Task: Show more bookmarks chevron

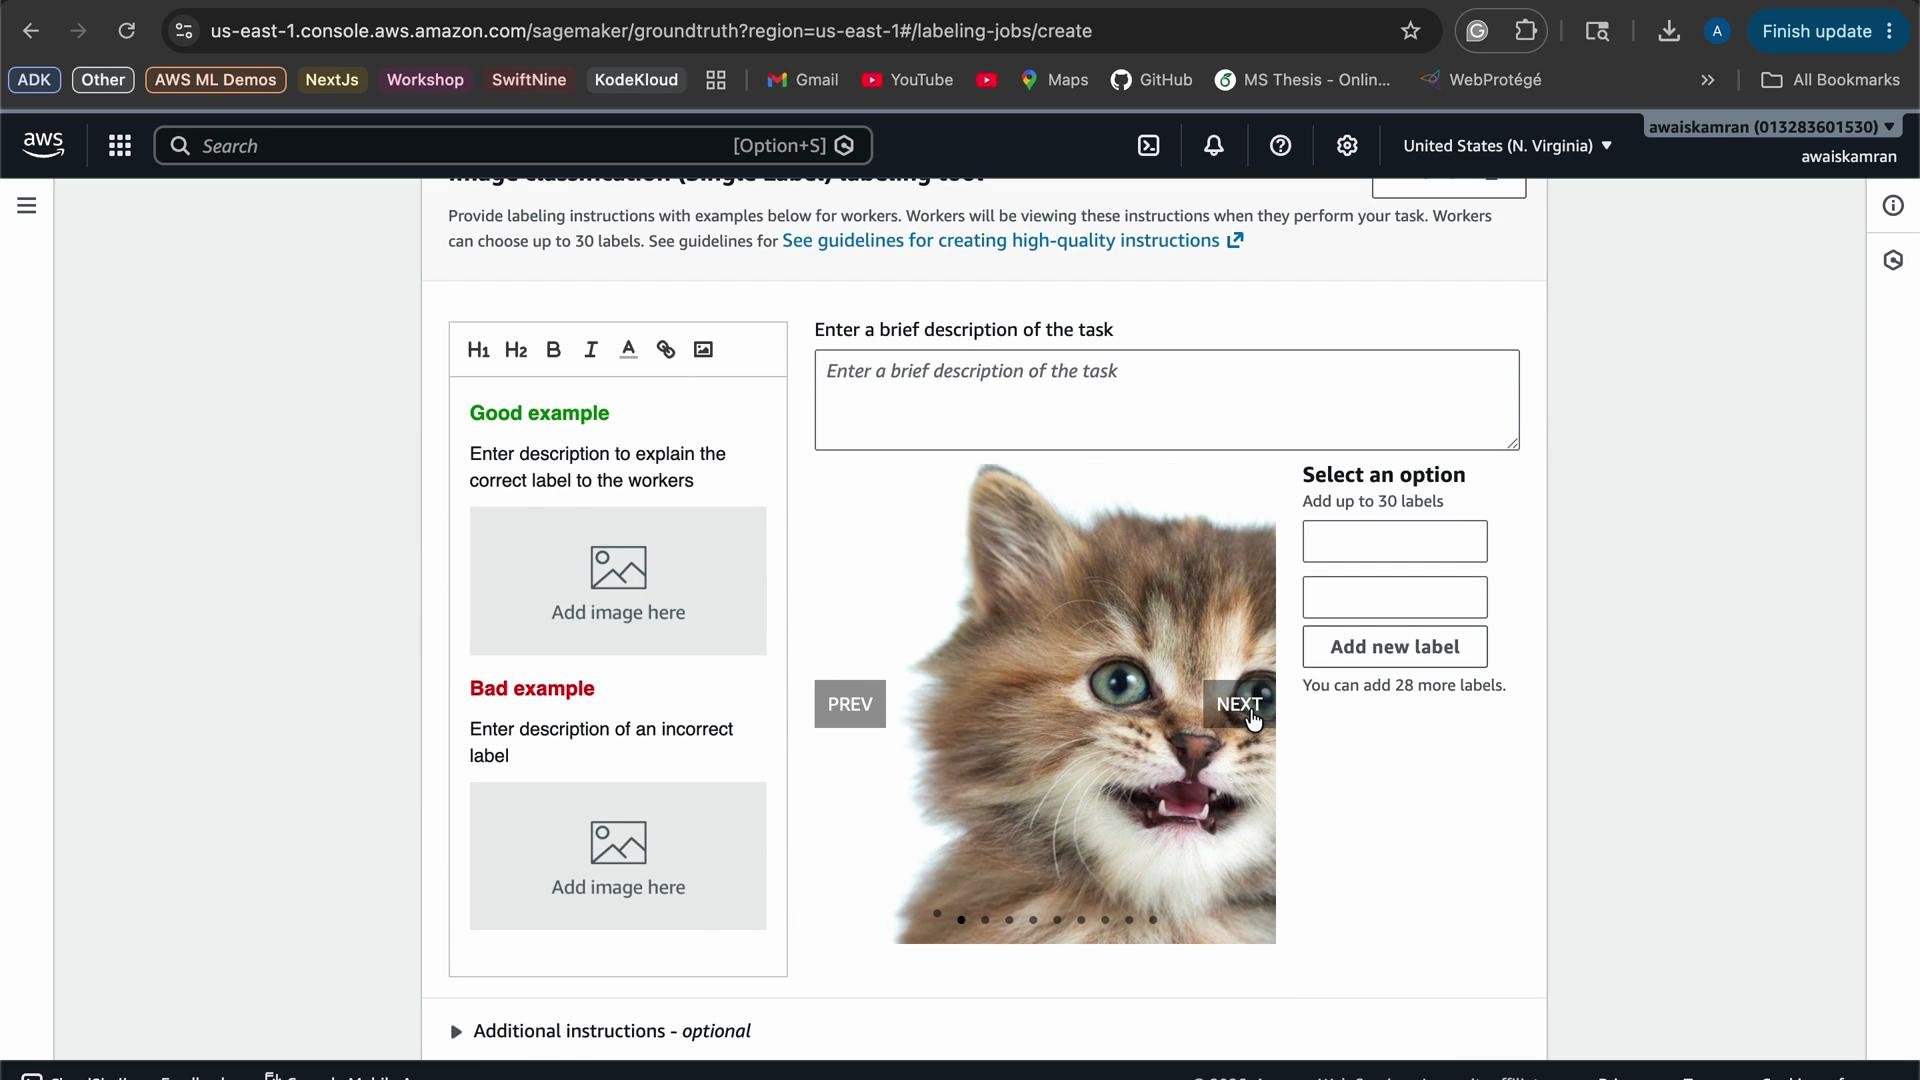Action: (x=1708, y=80)
